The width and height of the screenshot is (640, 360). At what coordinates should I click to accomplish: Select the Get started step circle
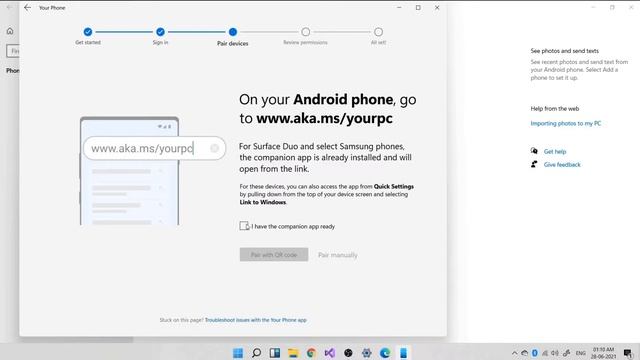(x=88, y=32)
